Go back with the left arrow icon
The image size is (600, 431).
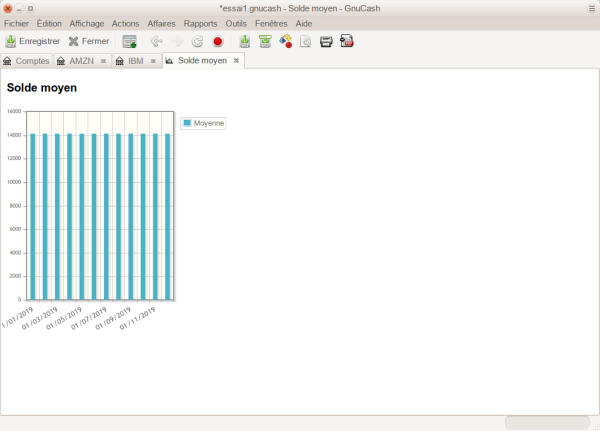pos(157,42)
